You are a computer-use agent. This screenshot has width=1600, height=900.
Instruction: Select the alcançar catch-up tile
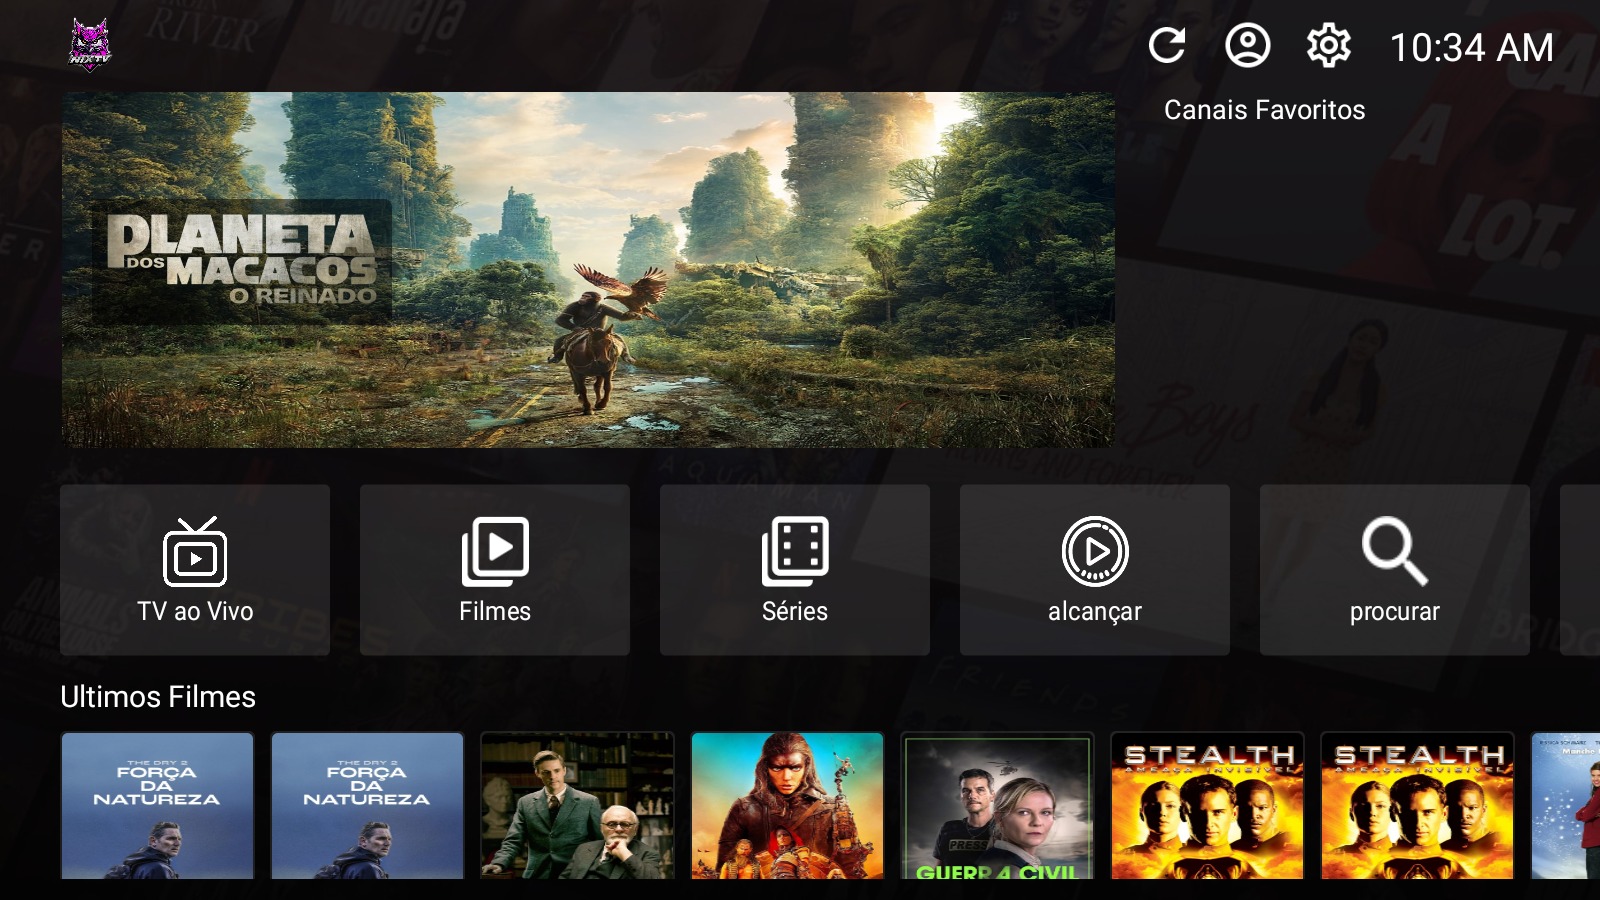point(1095,570)
